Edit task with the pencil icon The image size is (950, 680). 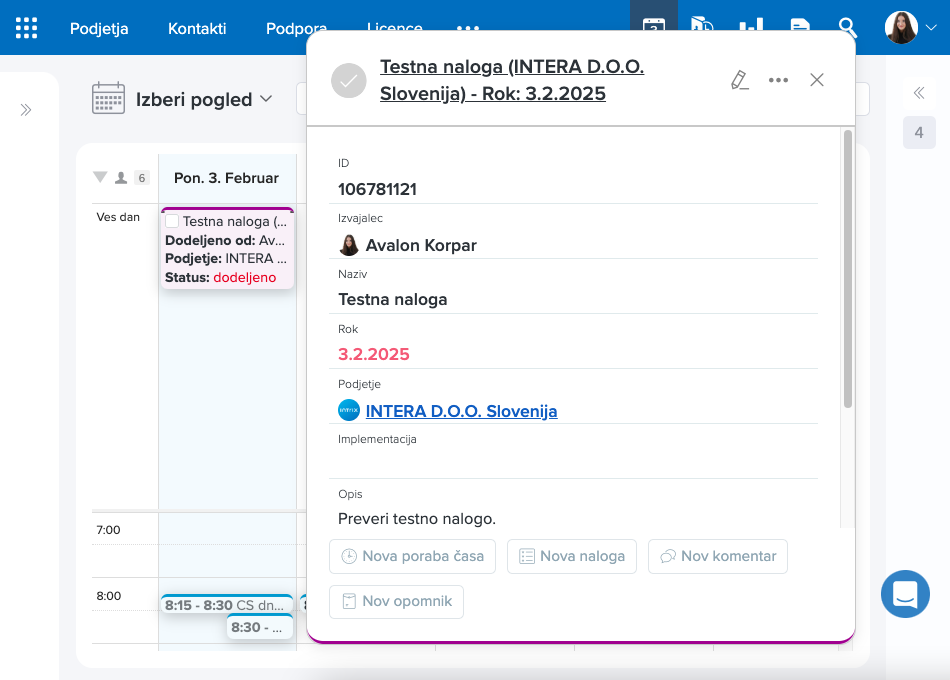coord(739,80)
